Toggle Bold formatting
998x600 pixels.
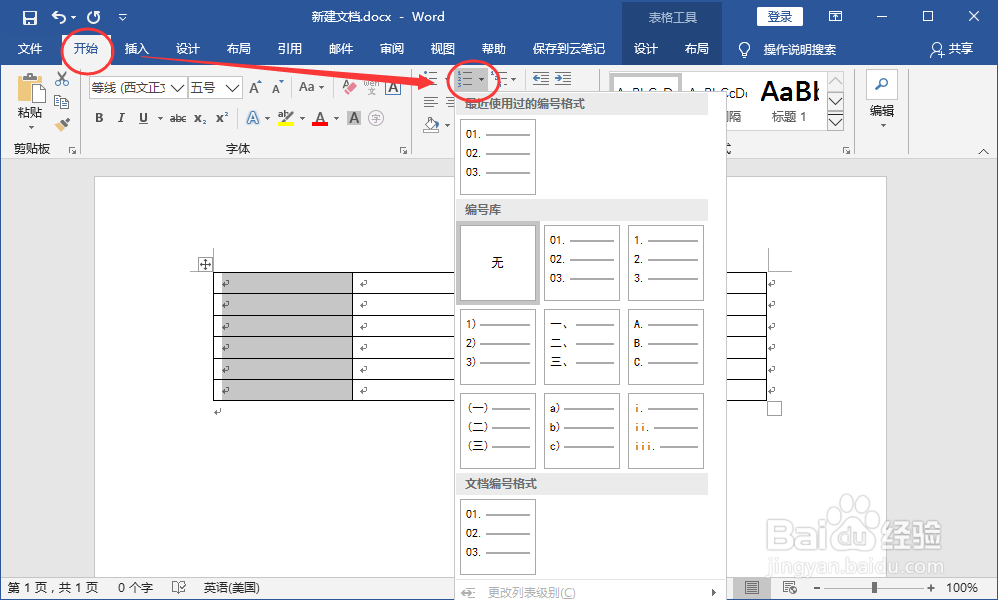point(99,118)
